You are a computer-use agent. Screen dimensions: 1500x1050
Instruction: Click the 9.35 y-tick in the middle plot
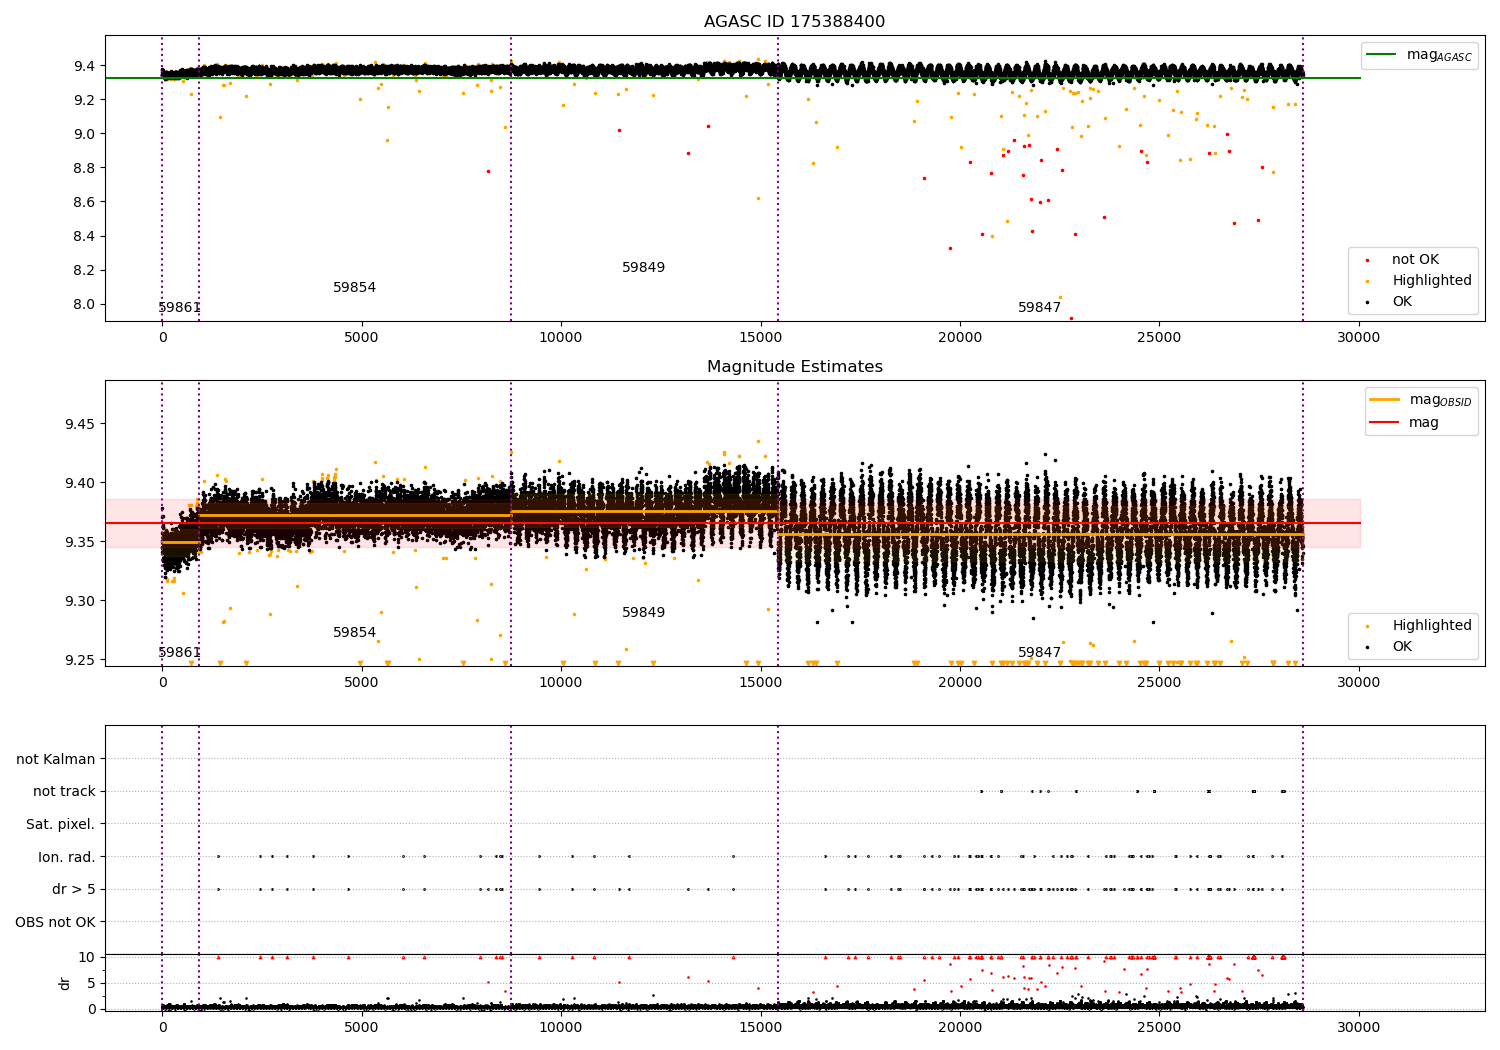pos(80,542)
